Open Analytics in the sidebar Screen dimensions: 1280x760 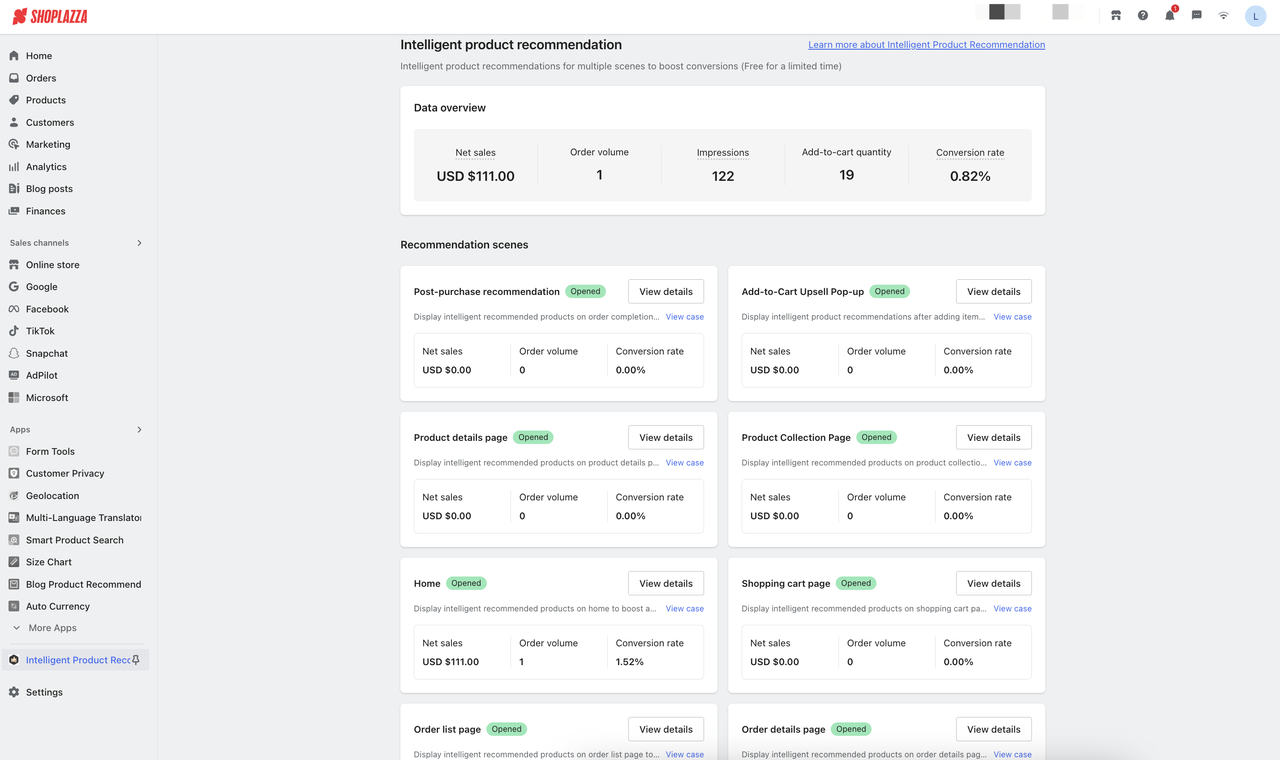coord(46,167)
